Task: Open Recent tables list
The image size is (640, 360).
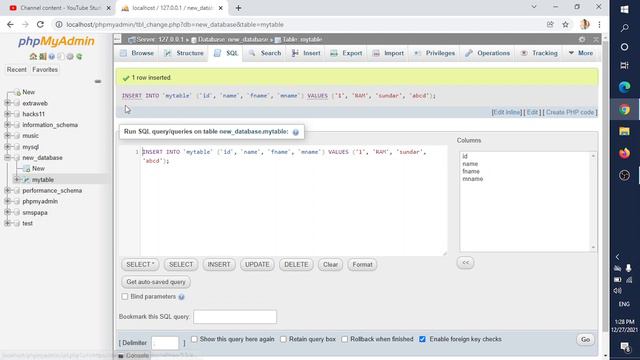Action: [x=17, y=70]
